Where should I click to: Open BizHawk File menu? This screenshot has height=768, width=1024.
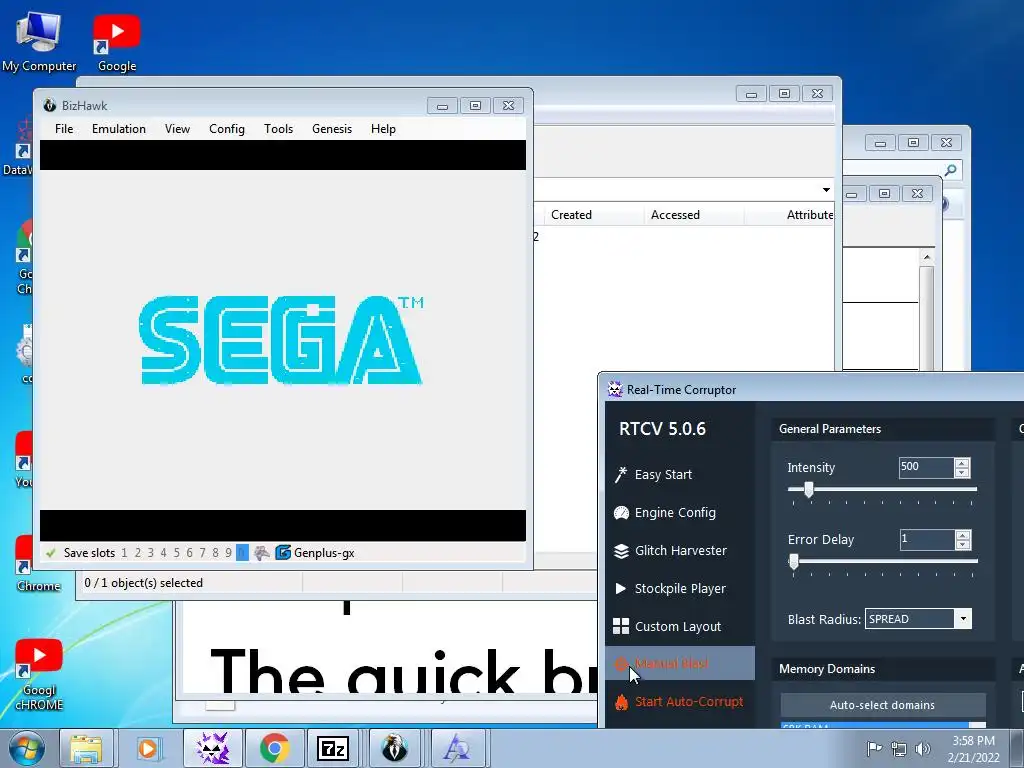64,129
